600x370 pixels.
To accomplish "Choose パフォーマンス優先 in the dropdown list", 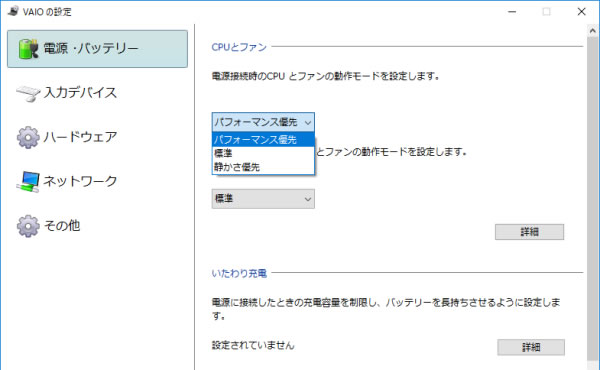I will click(x=263, y=140).
